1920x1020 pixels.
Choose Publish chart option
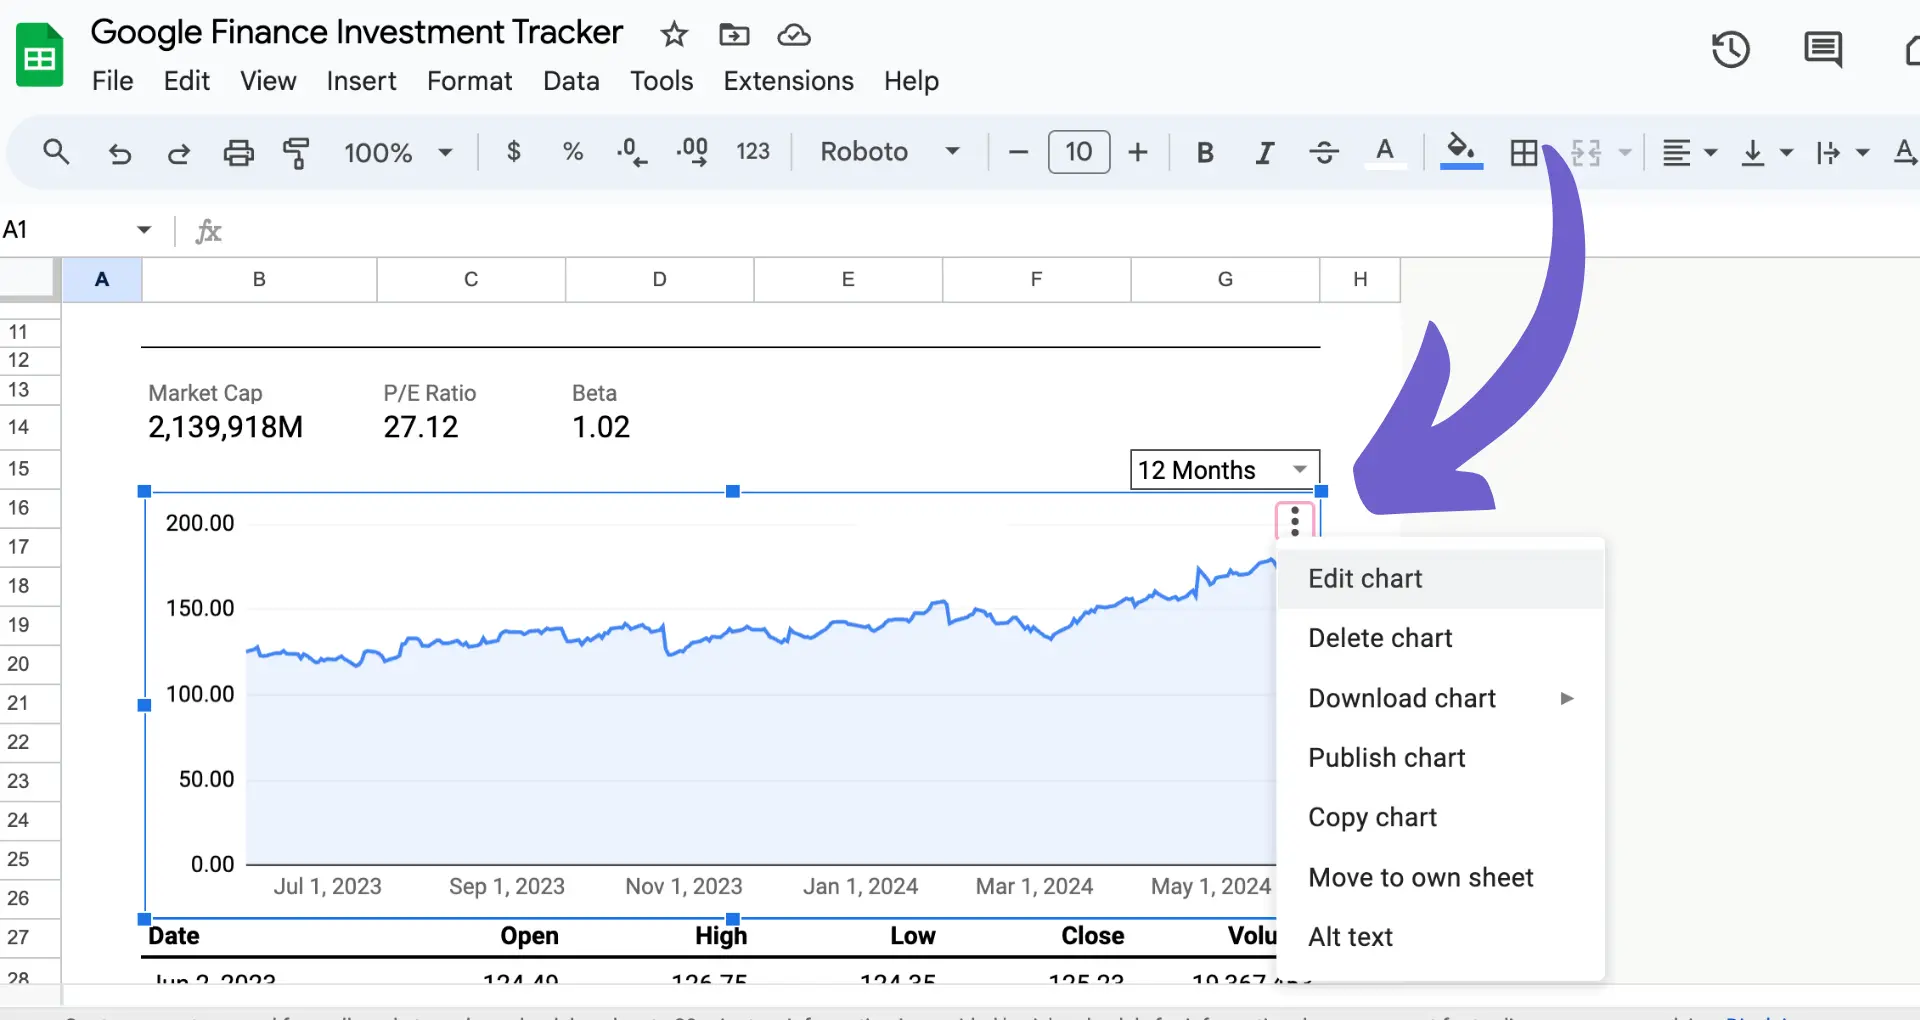(1441, 758)
